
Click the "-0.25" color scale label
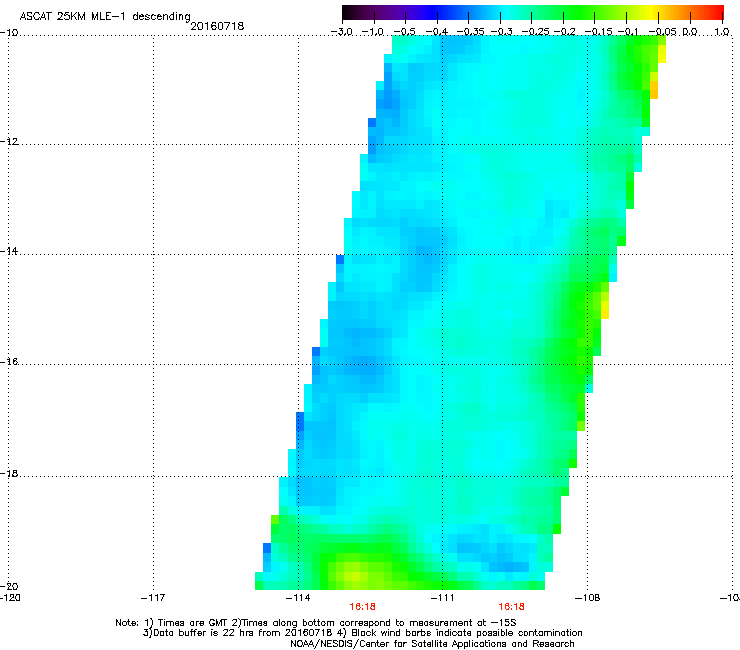tap(535, 32)
